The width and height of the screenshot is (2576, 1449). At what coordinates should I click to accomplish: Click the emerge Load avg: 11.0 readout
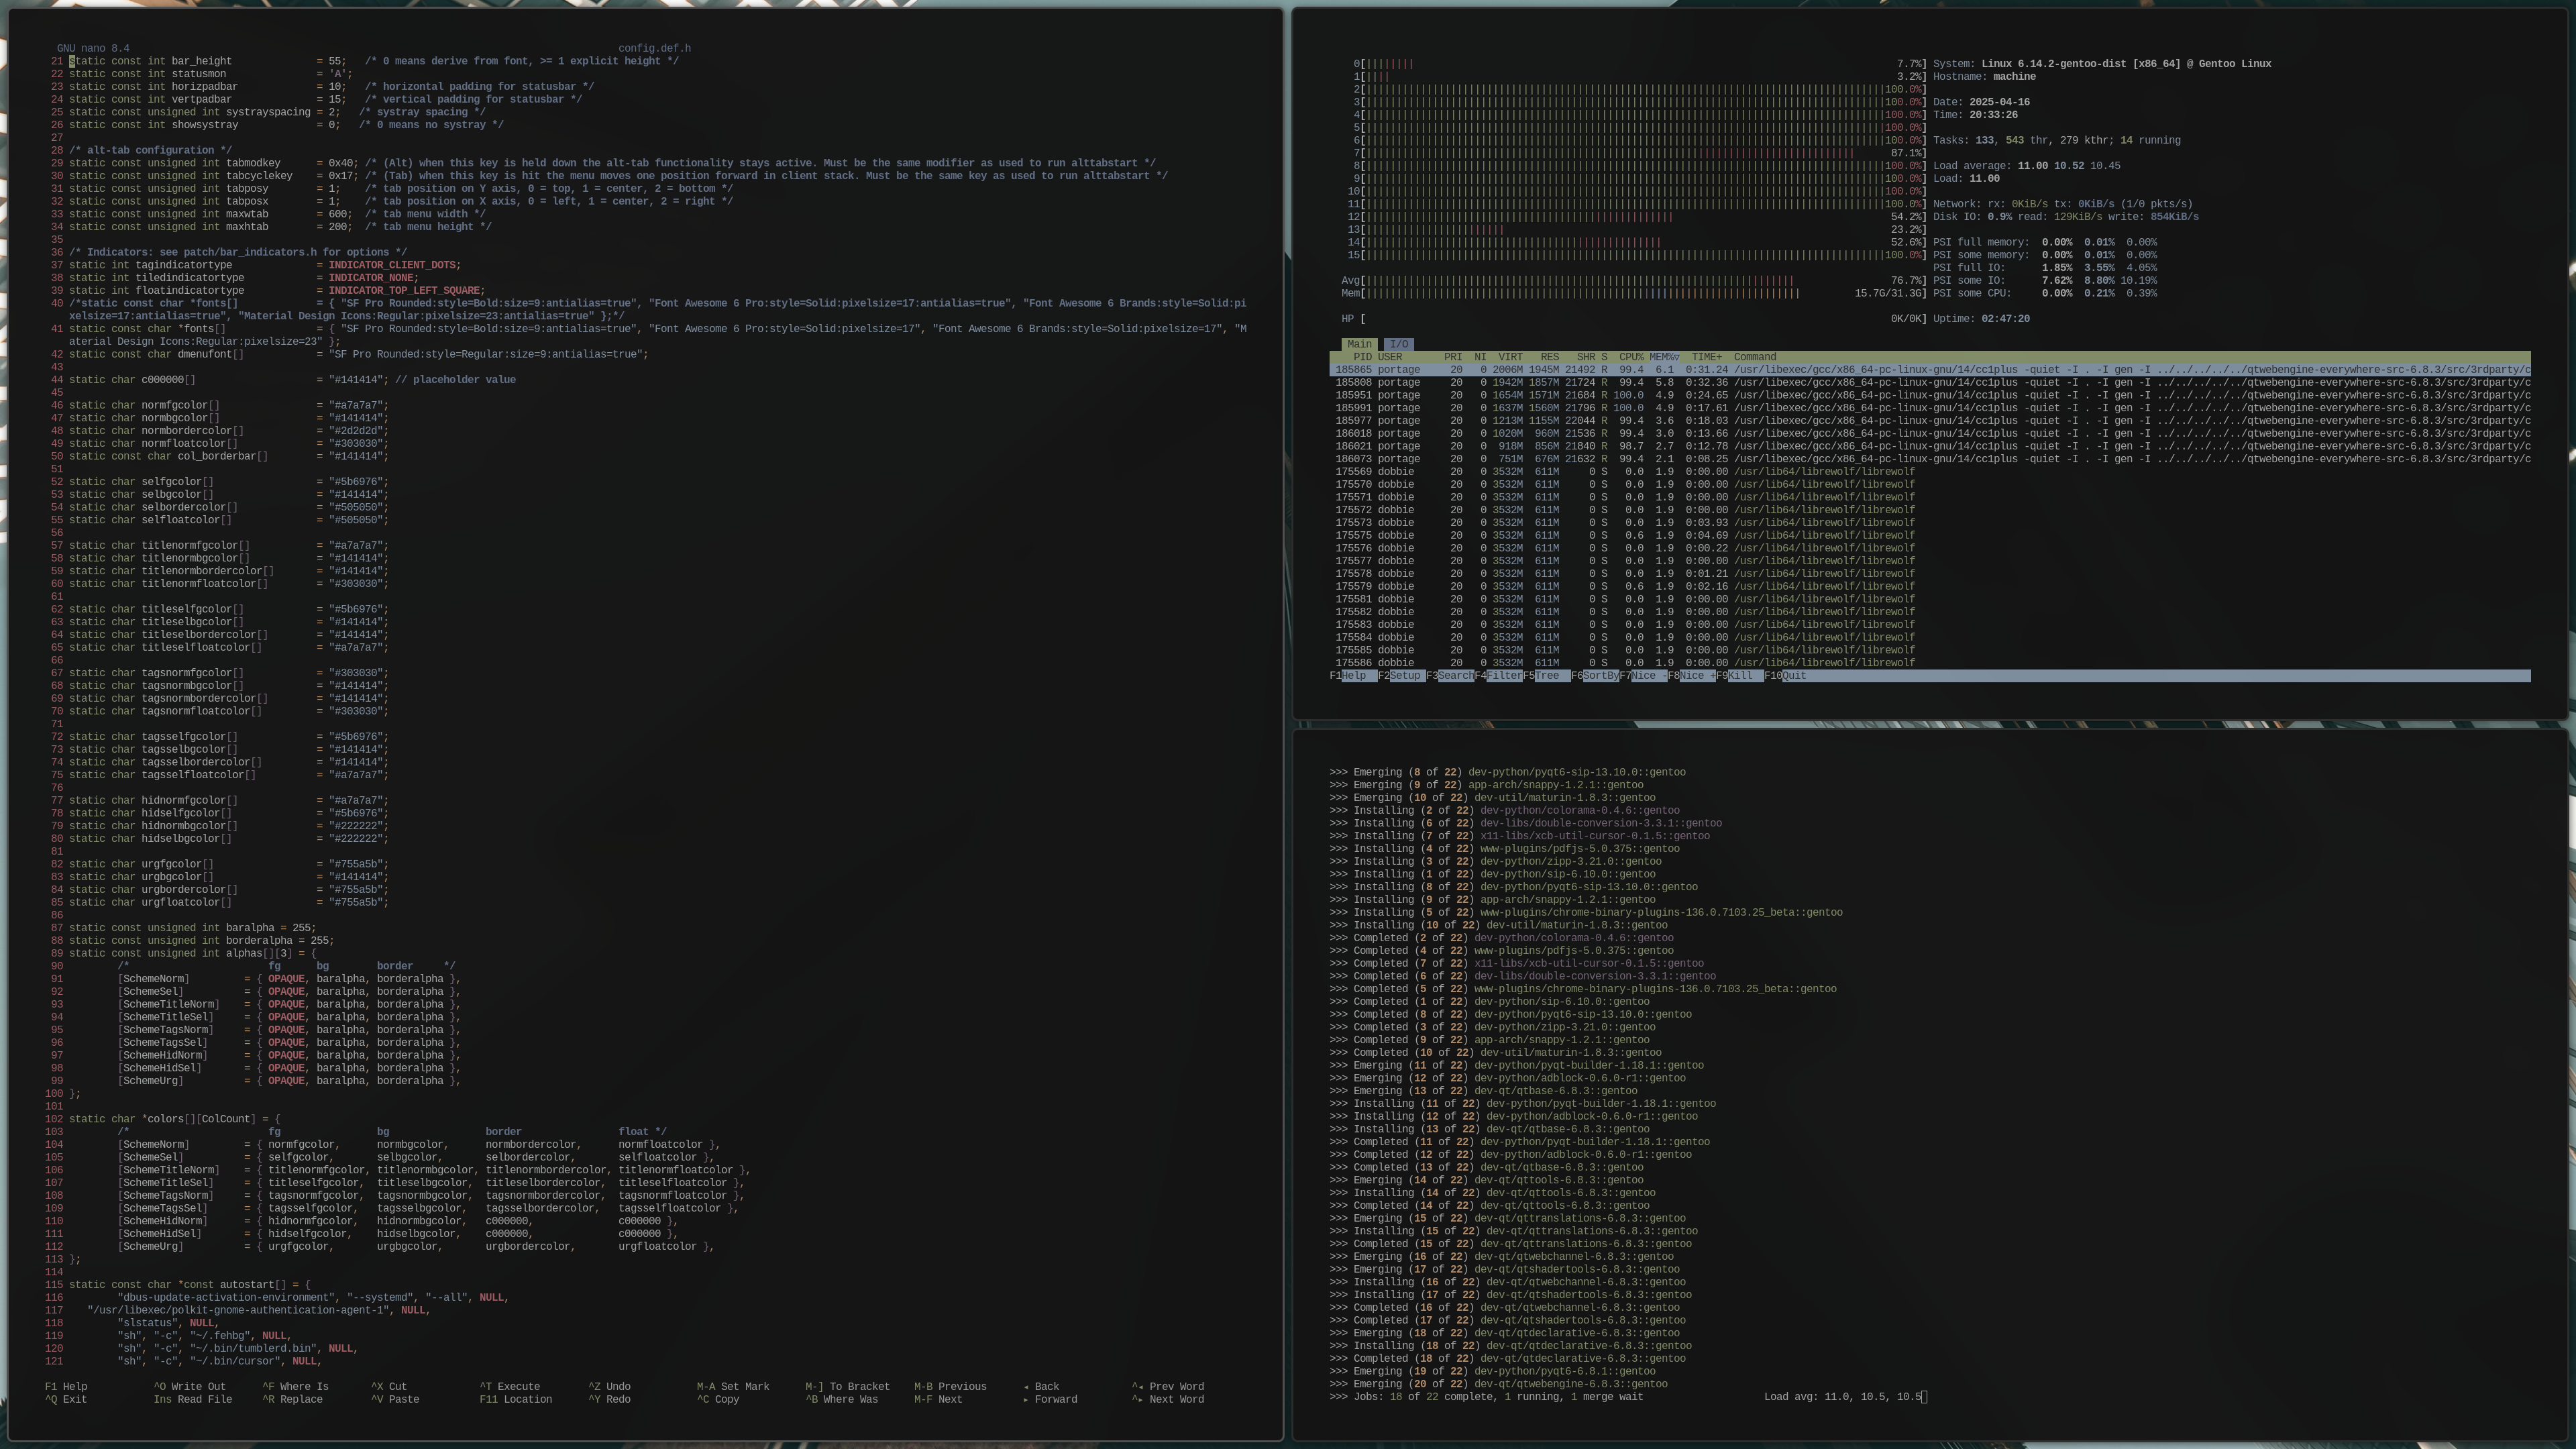click(x=1843, y=1397)
